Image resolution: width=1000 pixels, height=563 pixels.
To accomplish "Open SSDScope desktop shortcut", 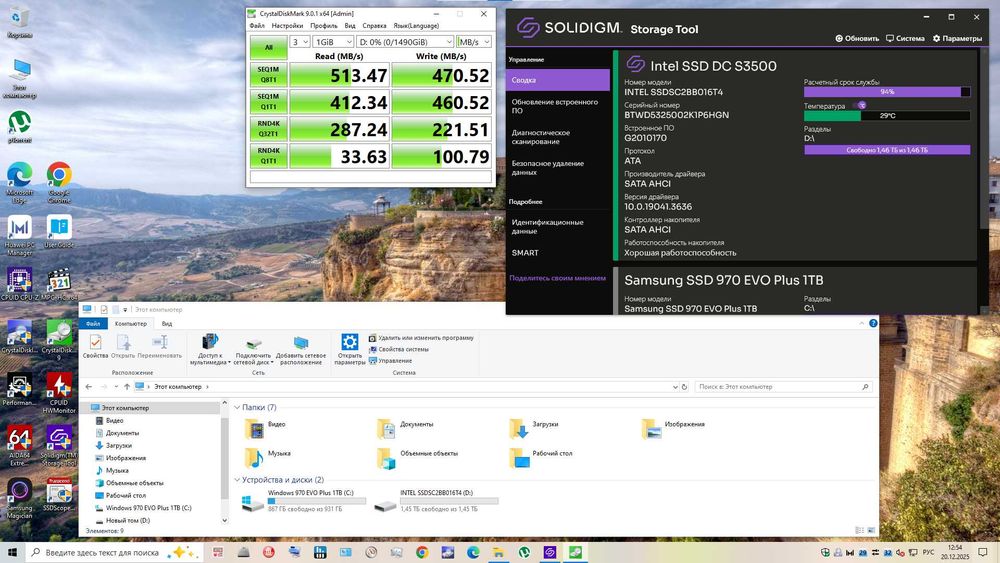I will pos(59,494).
